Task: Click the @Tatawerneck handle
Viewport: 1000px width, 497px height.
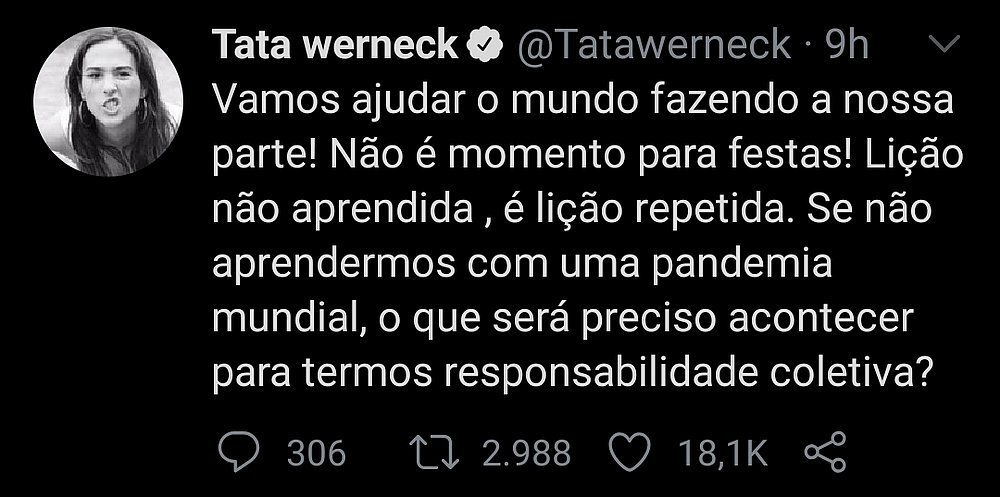Action: (653, 45)
